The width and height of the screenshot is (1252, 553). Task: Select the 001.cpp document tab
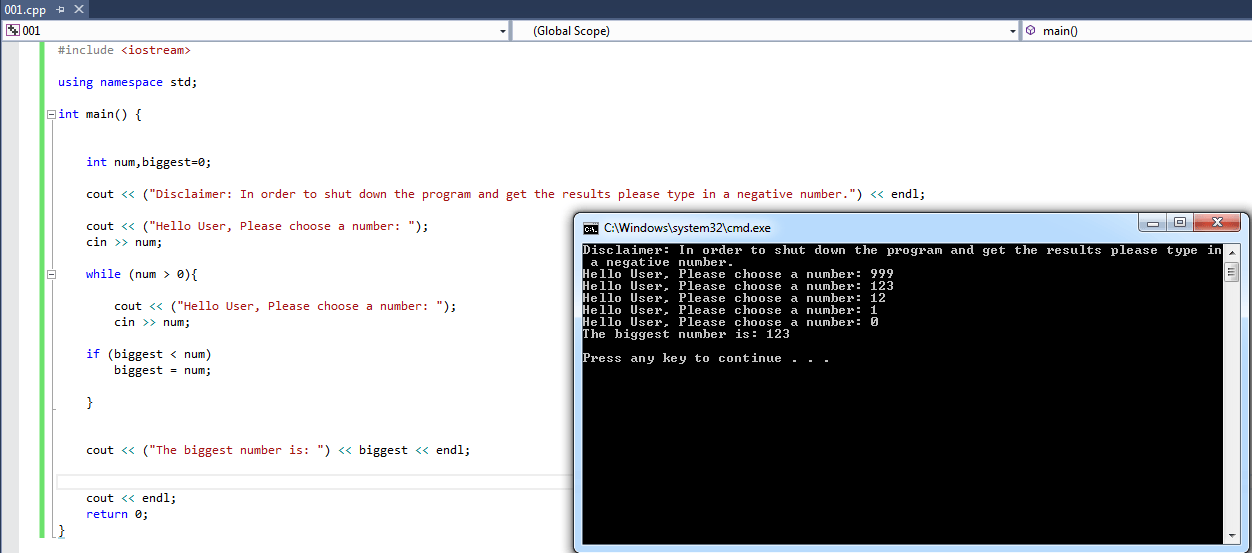pyautogui.click(x=24, y=9)
